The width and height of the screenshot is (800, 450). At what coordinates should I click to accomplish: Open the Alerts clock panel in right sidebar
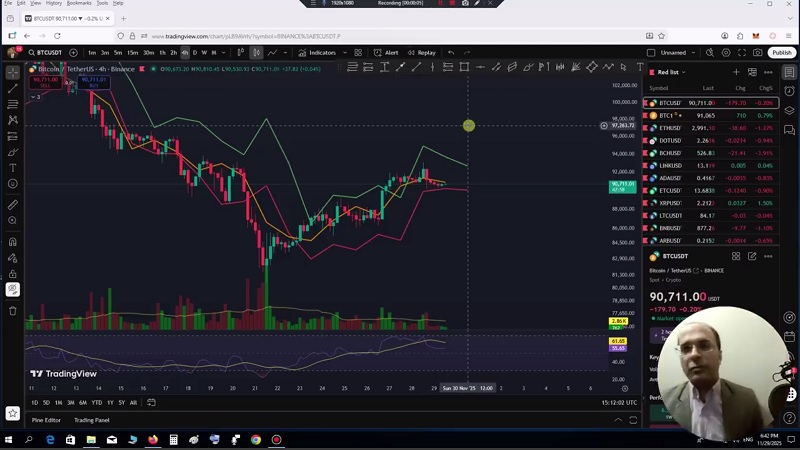(789, 91)
